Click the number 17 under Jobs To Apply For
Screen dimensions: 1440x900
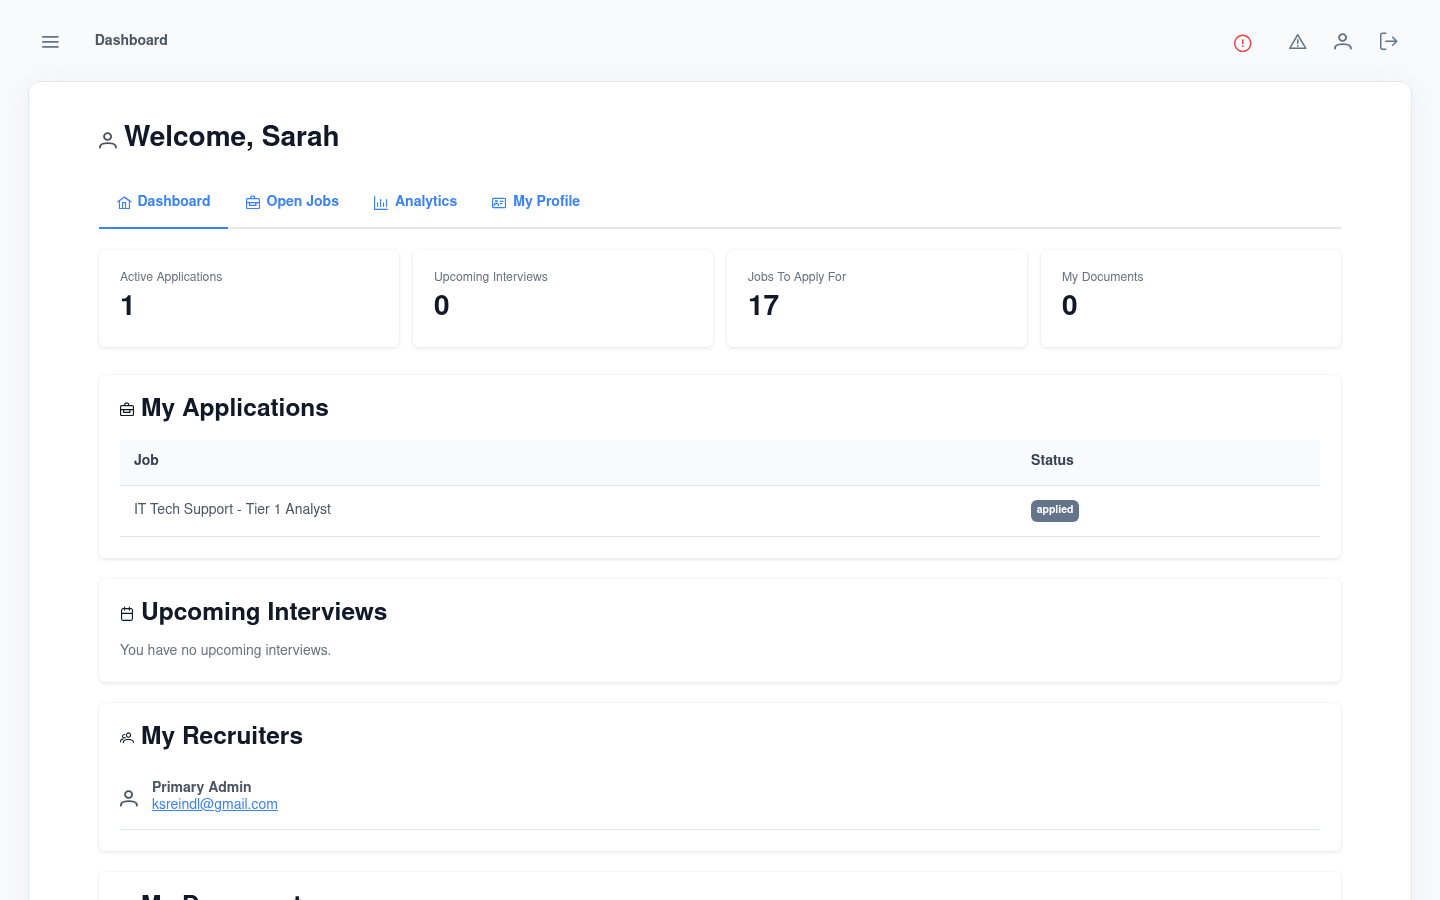764,306
